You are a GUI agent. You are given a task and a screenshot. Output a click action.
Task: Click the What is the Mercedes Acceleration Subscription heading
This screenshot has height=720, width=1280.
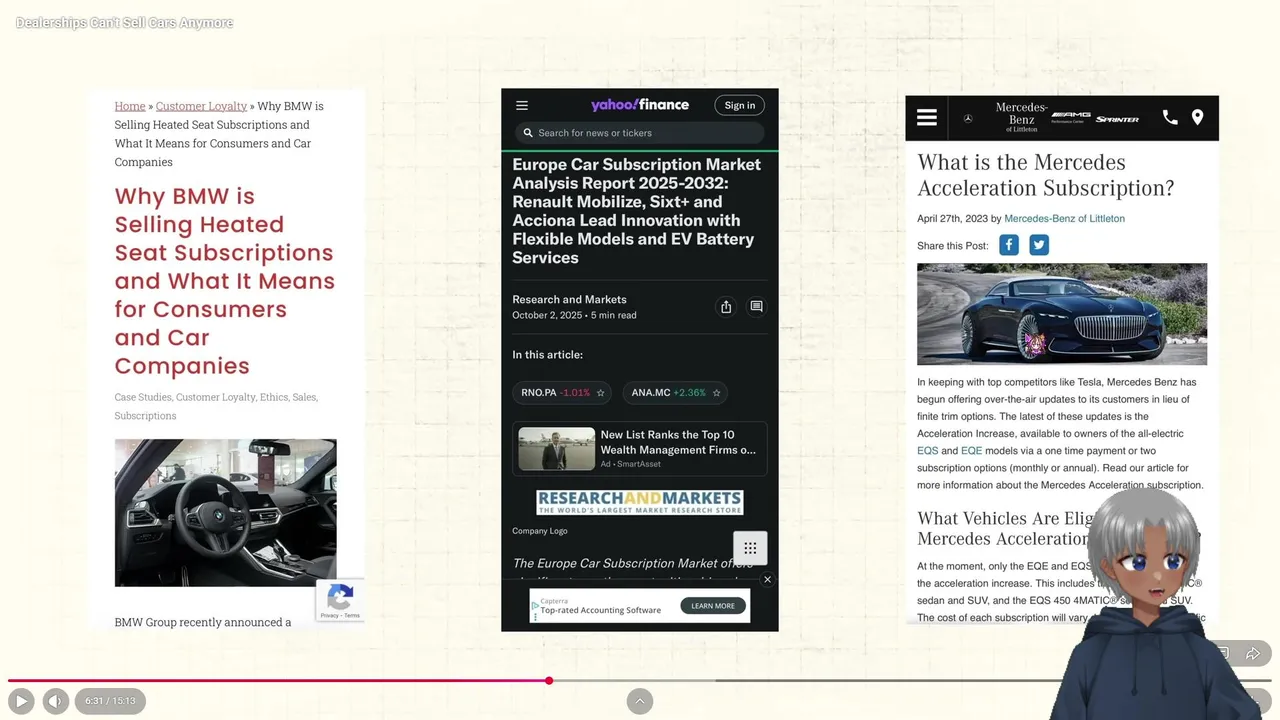click(1045, 175)
